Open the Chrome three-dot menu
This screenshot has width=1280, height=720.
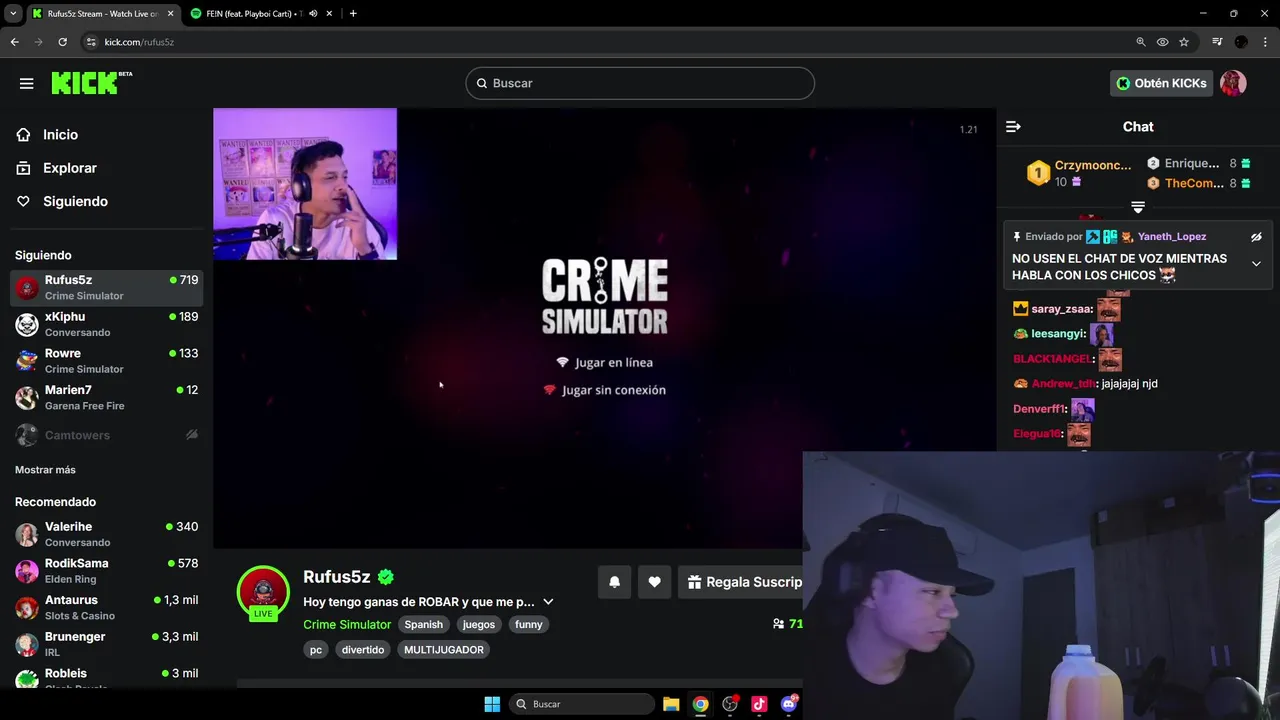pyautogui.click(x=1265, y=42)
